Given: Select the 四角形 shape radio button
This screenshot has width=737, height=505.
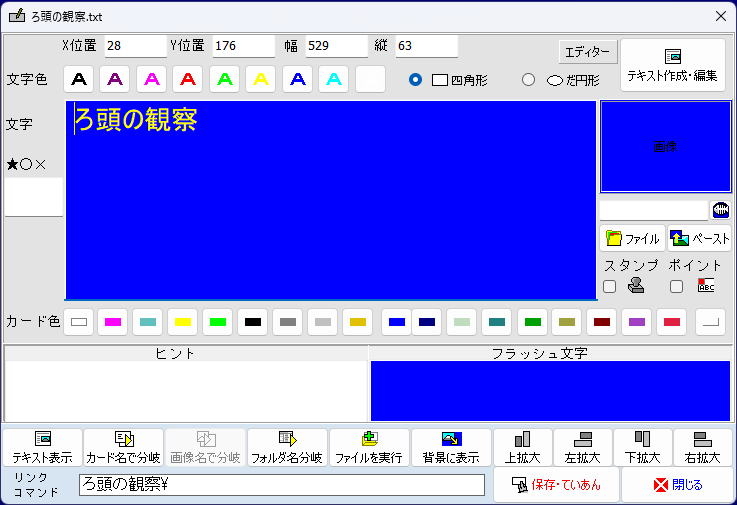Looking at the screenshot, I should click(416, 80).
